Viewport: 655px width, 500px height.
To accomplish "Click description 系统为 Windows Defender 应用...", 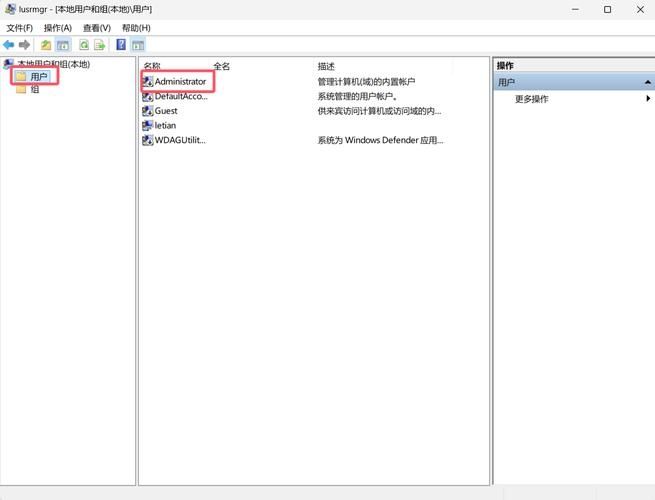I will [x=380, y=140].
